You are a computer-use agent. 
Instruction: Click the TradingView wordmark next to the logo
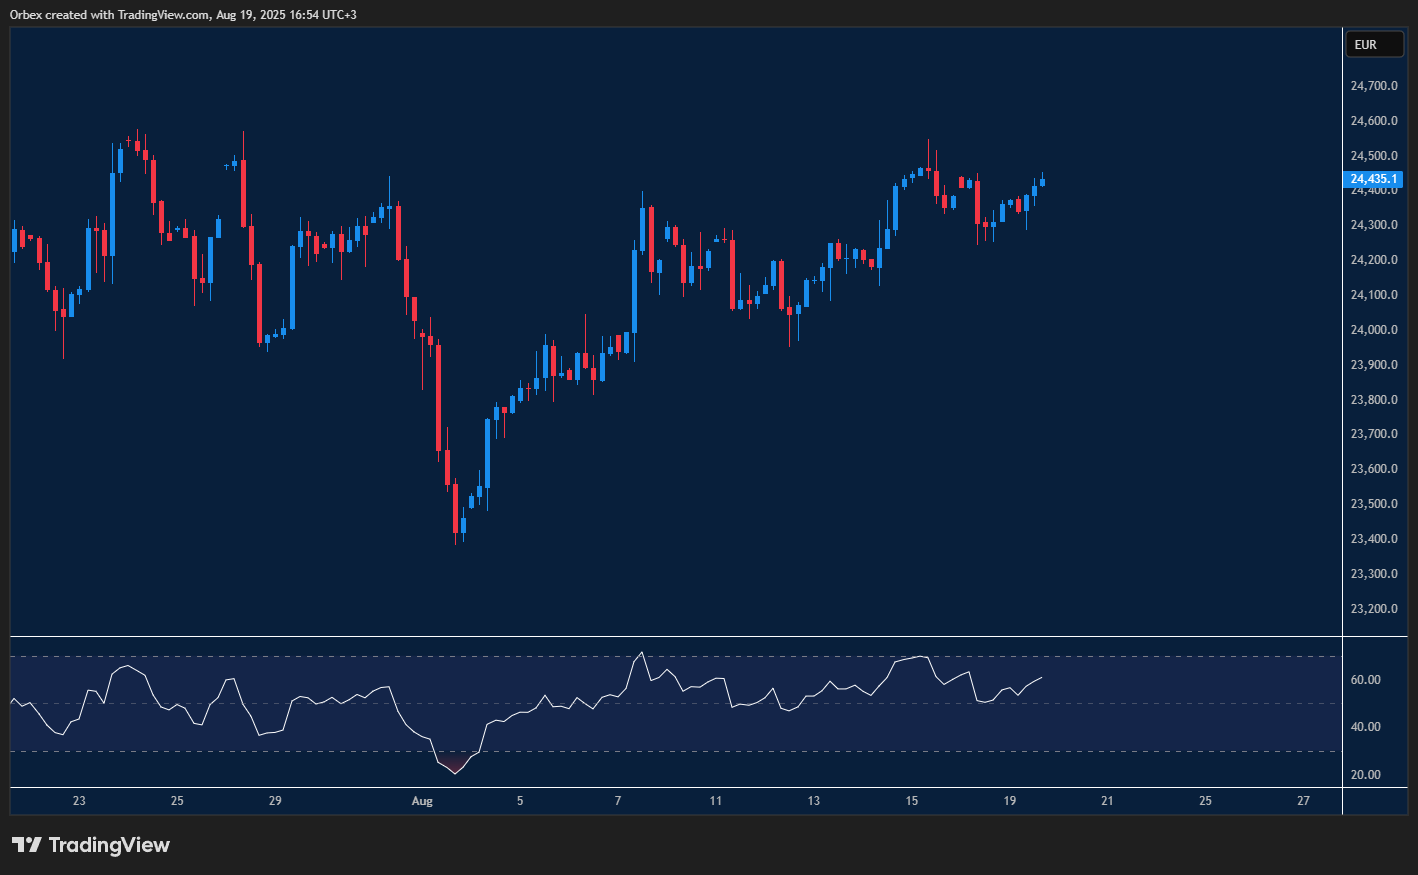(110, 845)
